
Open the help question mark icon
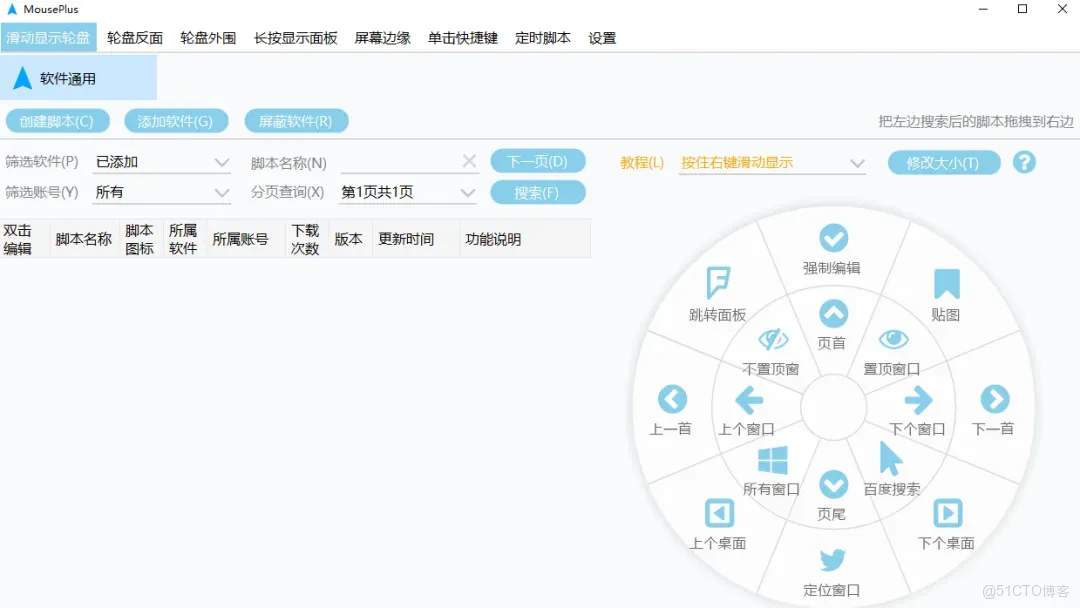pyautogui.click(x=1024, y=161)
